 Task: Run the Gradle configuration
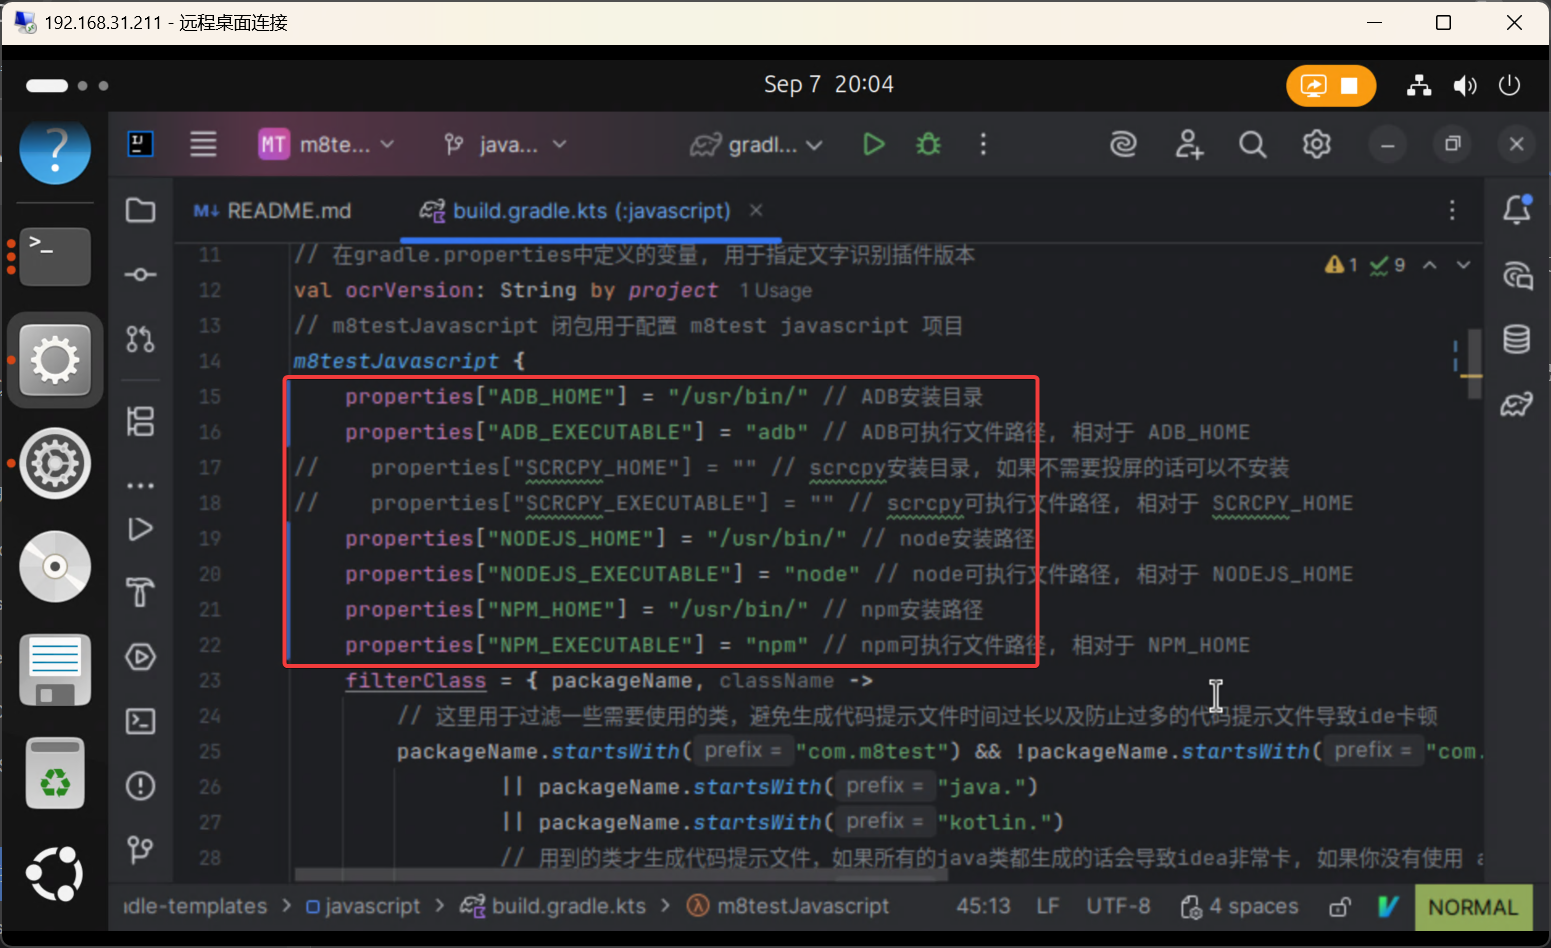(873, 144)
